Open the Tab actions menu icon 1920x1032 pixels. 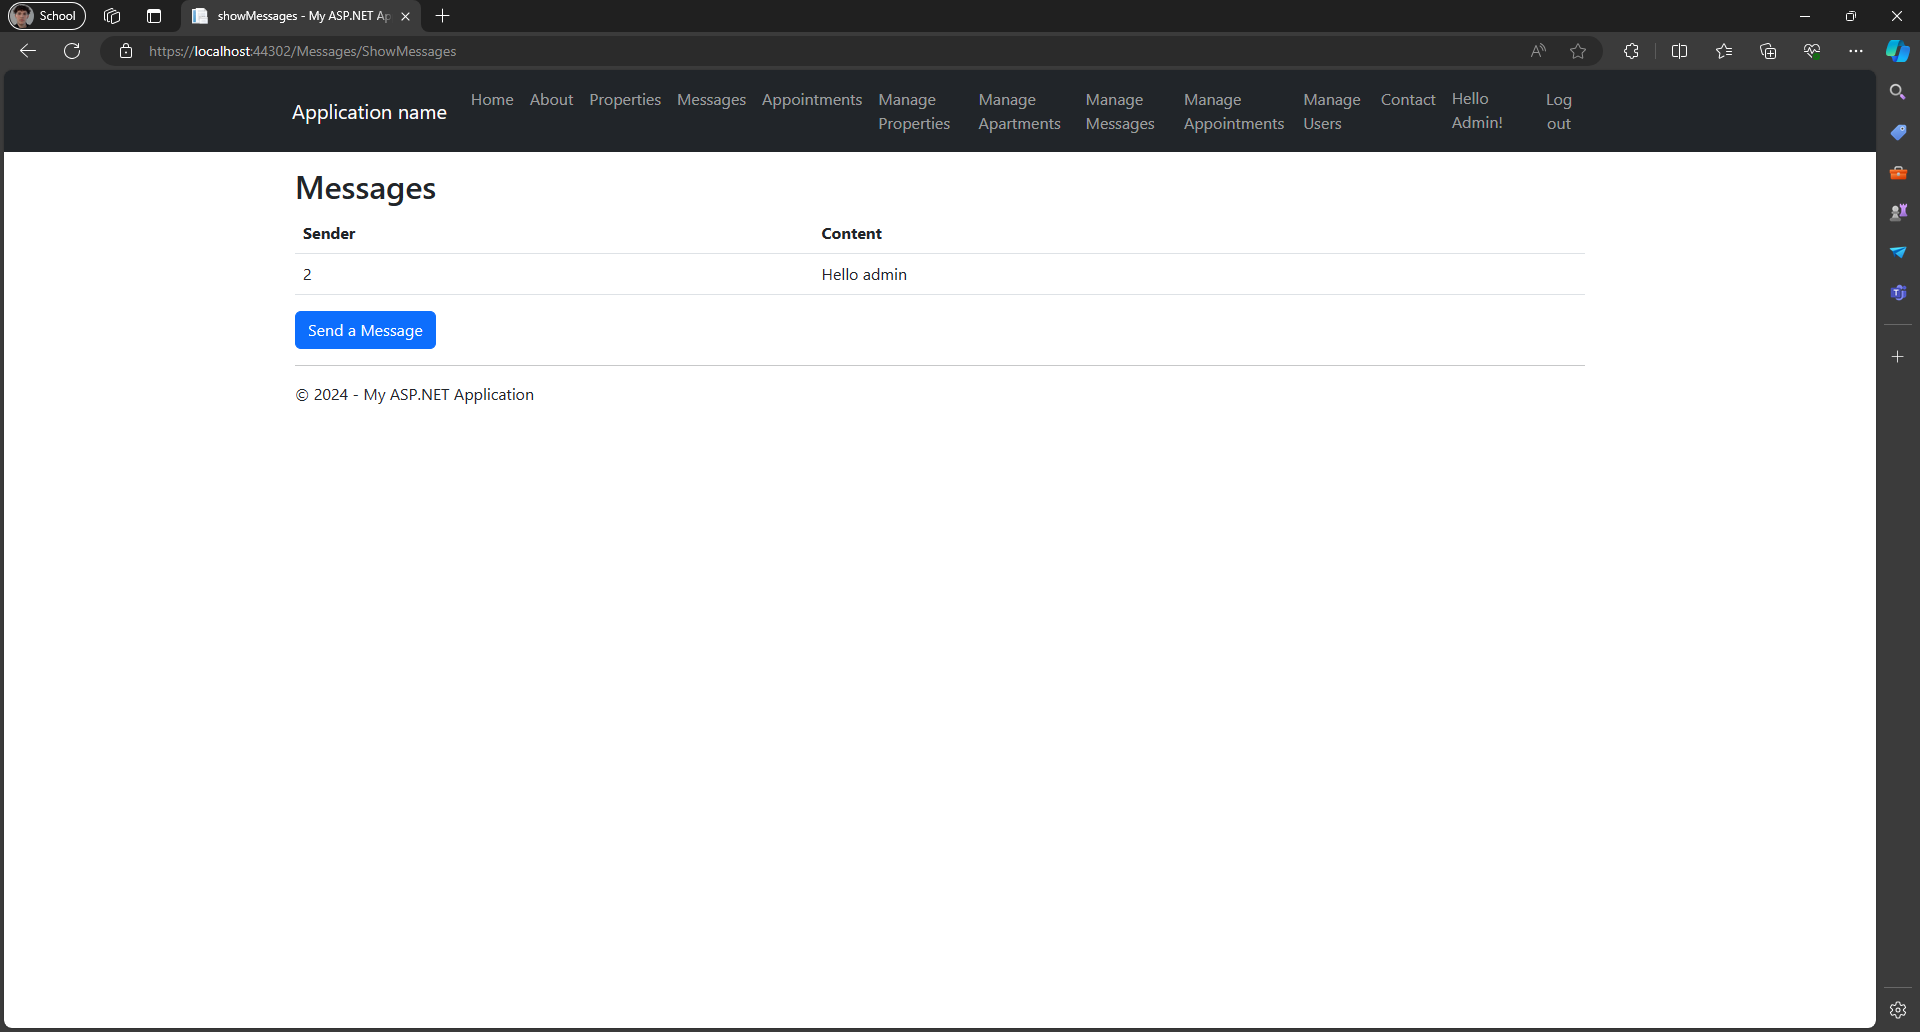pos(154,16)
